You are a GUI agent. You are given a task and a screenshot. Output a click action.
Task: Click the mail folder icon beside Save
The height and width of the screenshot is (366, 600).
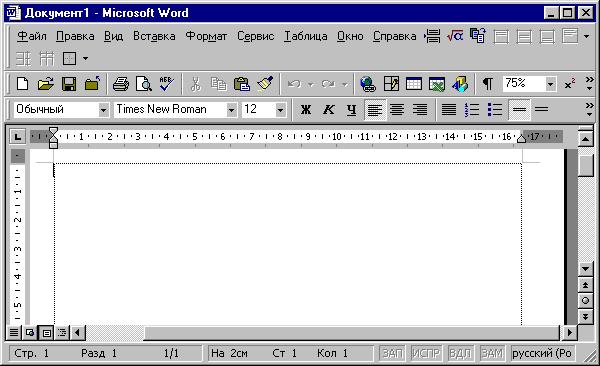[x=92, y=83]
